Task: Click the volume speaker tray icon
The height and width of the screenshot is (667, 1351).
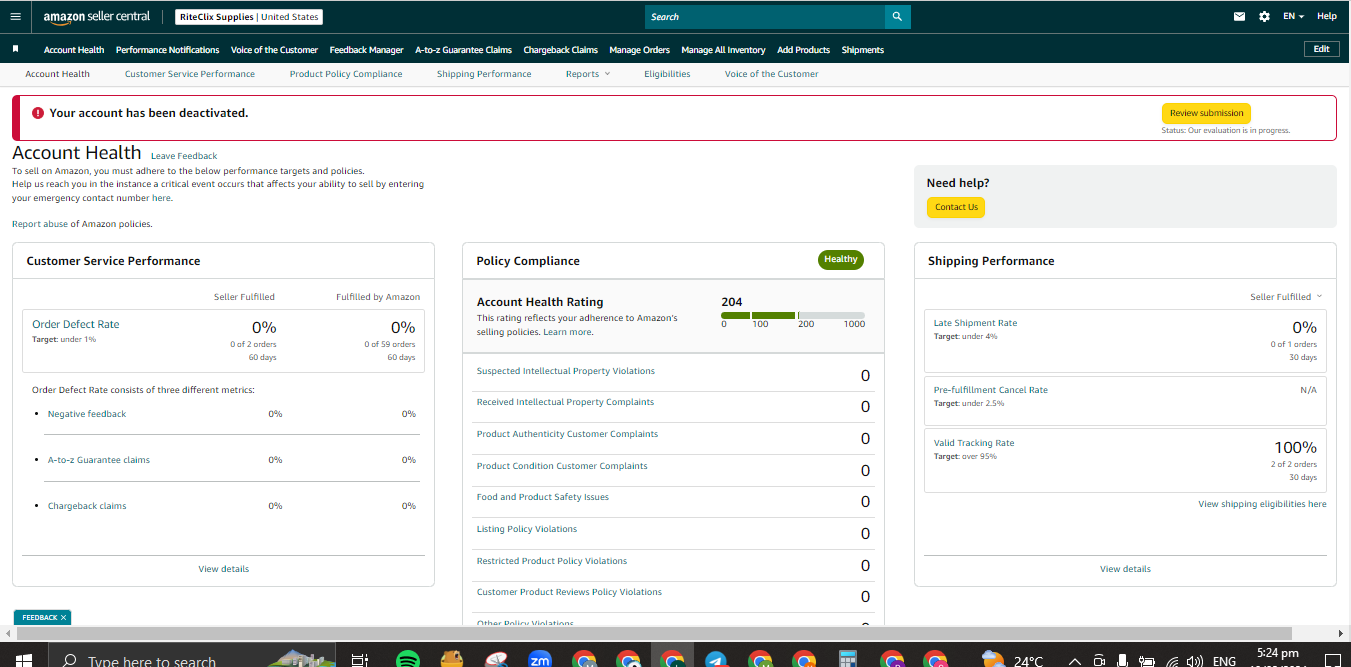Action: point(1193,660)
